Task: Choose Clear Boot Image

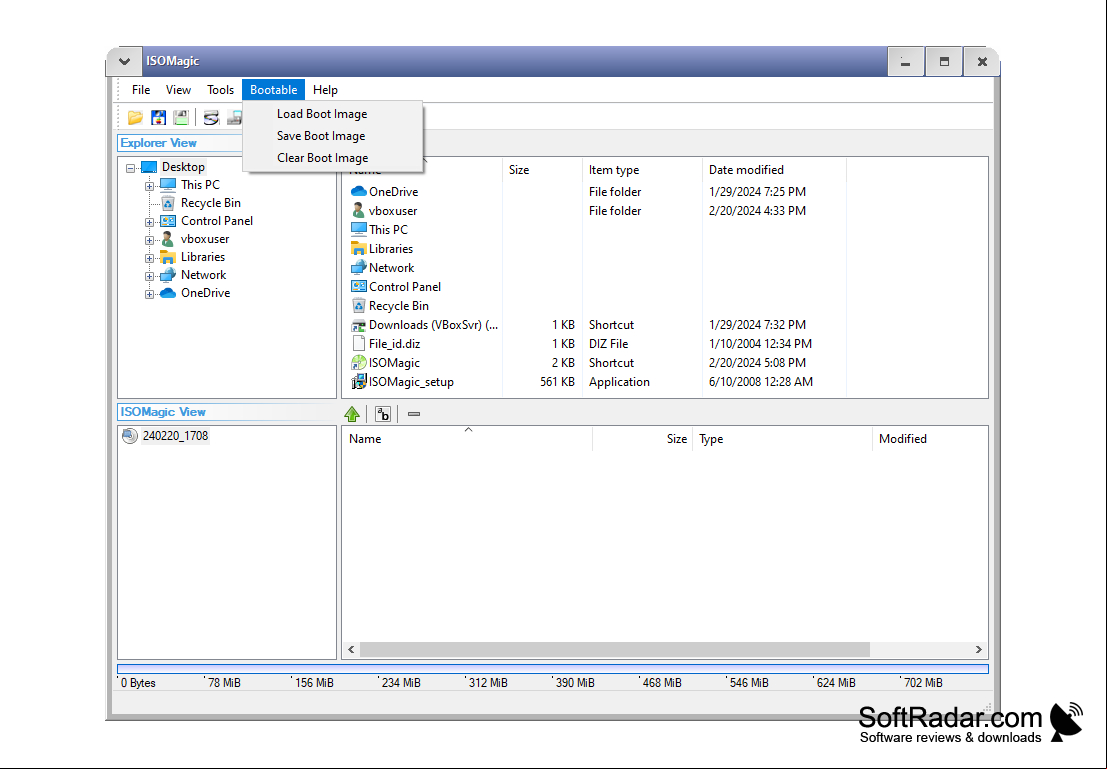Action: (x=333, y=157)
